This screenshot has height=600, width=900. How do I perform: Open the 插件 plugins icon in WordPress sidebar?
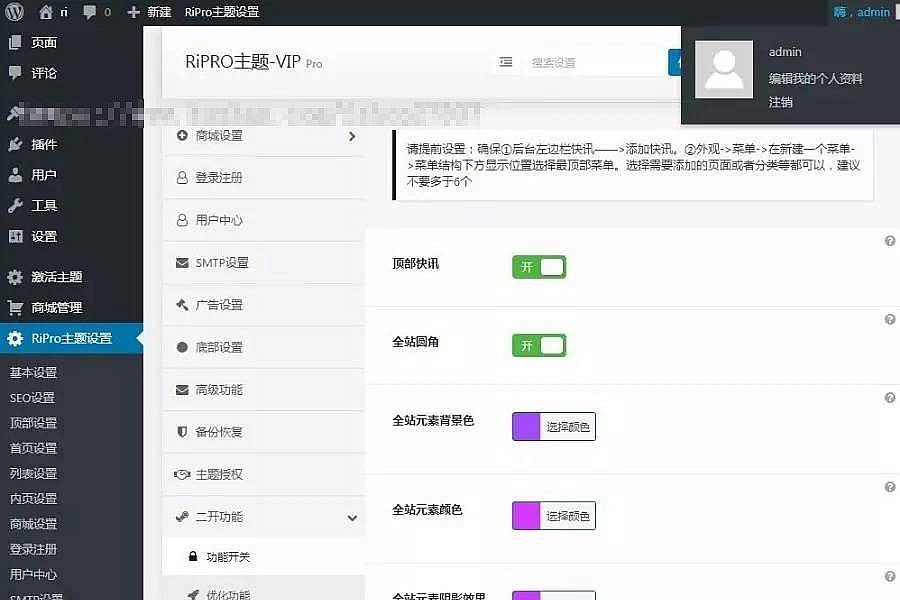click(15, 144)
